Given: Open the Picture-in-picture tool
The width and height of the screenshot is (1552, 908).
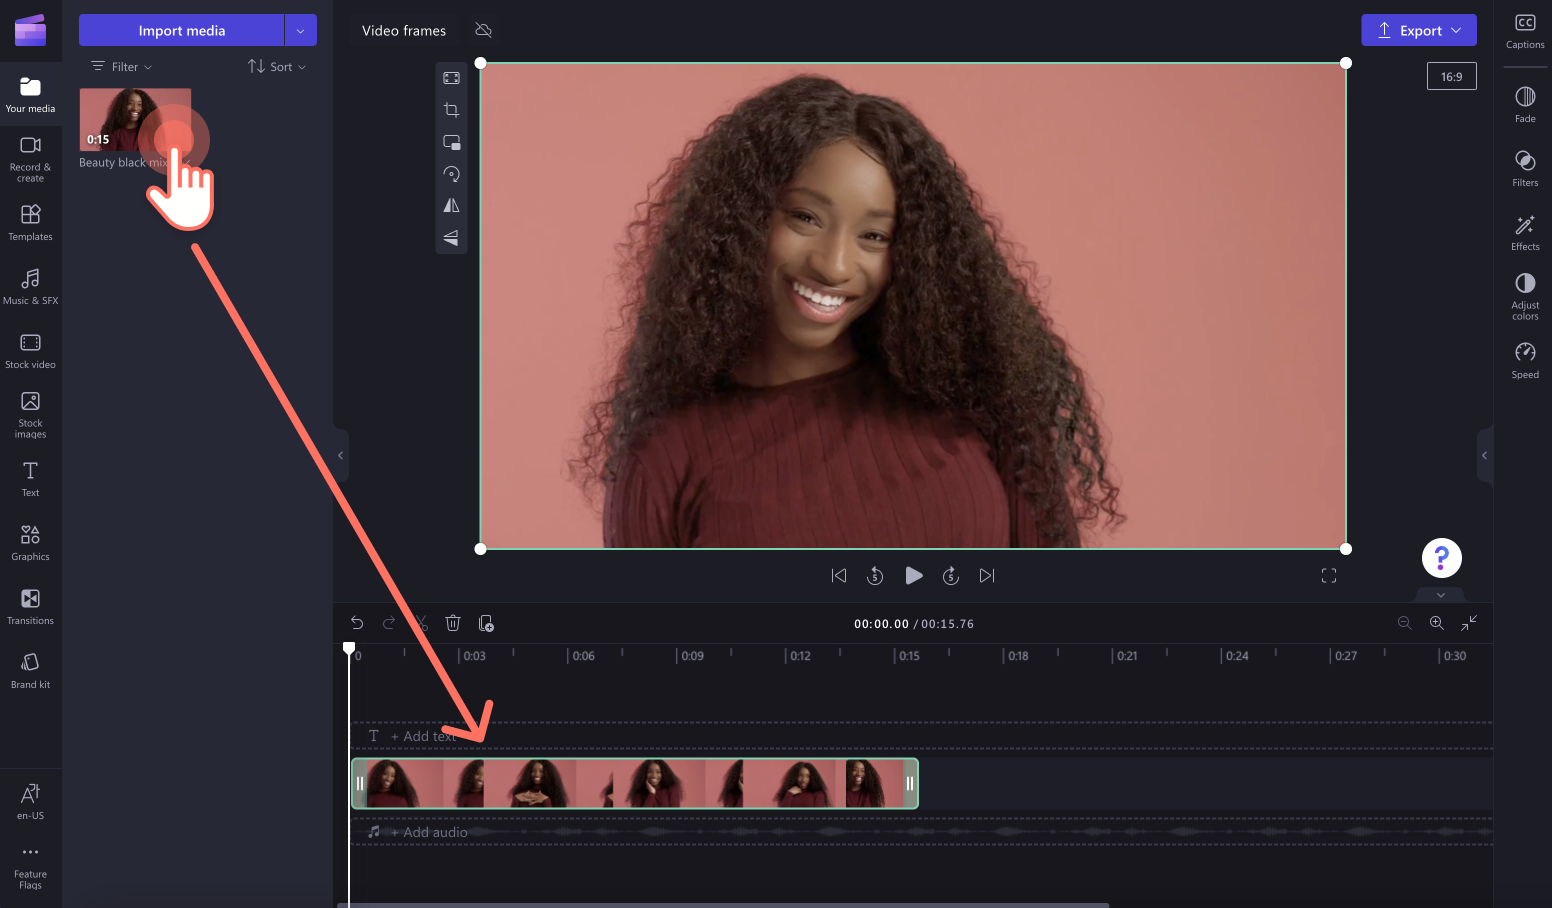Looking at the screenshot, I should pos(451,142).
